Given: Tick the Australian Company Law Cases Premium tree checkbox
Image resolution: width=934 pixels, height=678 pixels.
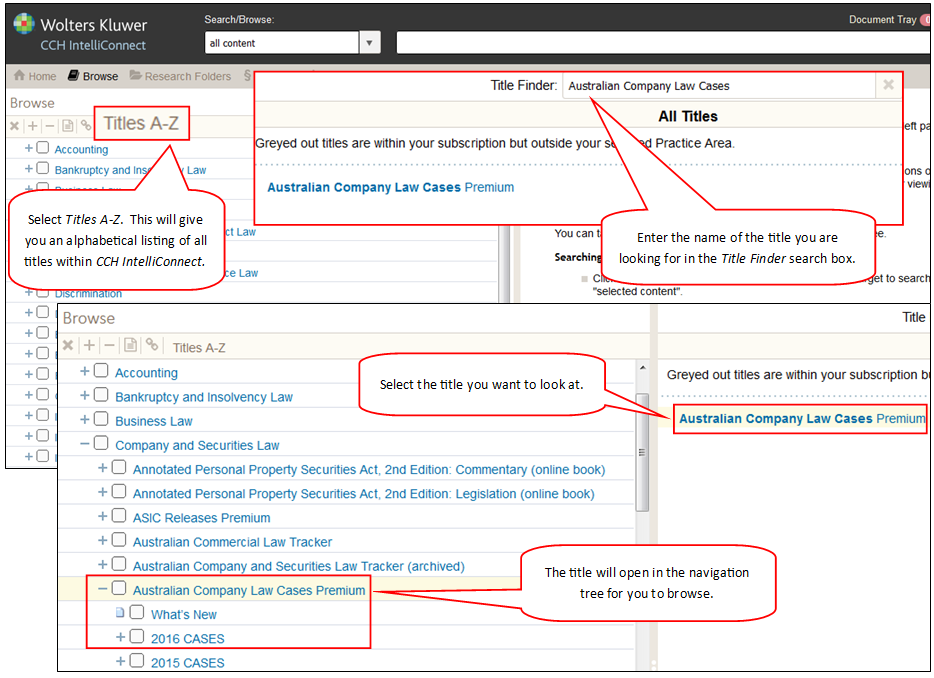Looking at the screenshot, I should tap(119, 589).
